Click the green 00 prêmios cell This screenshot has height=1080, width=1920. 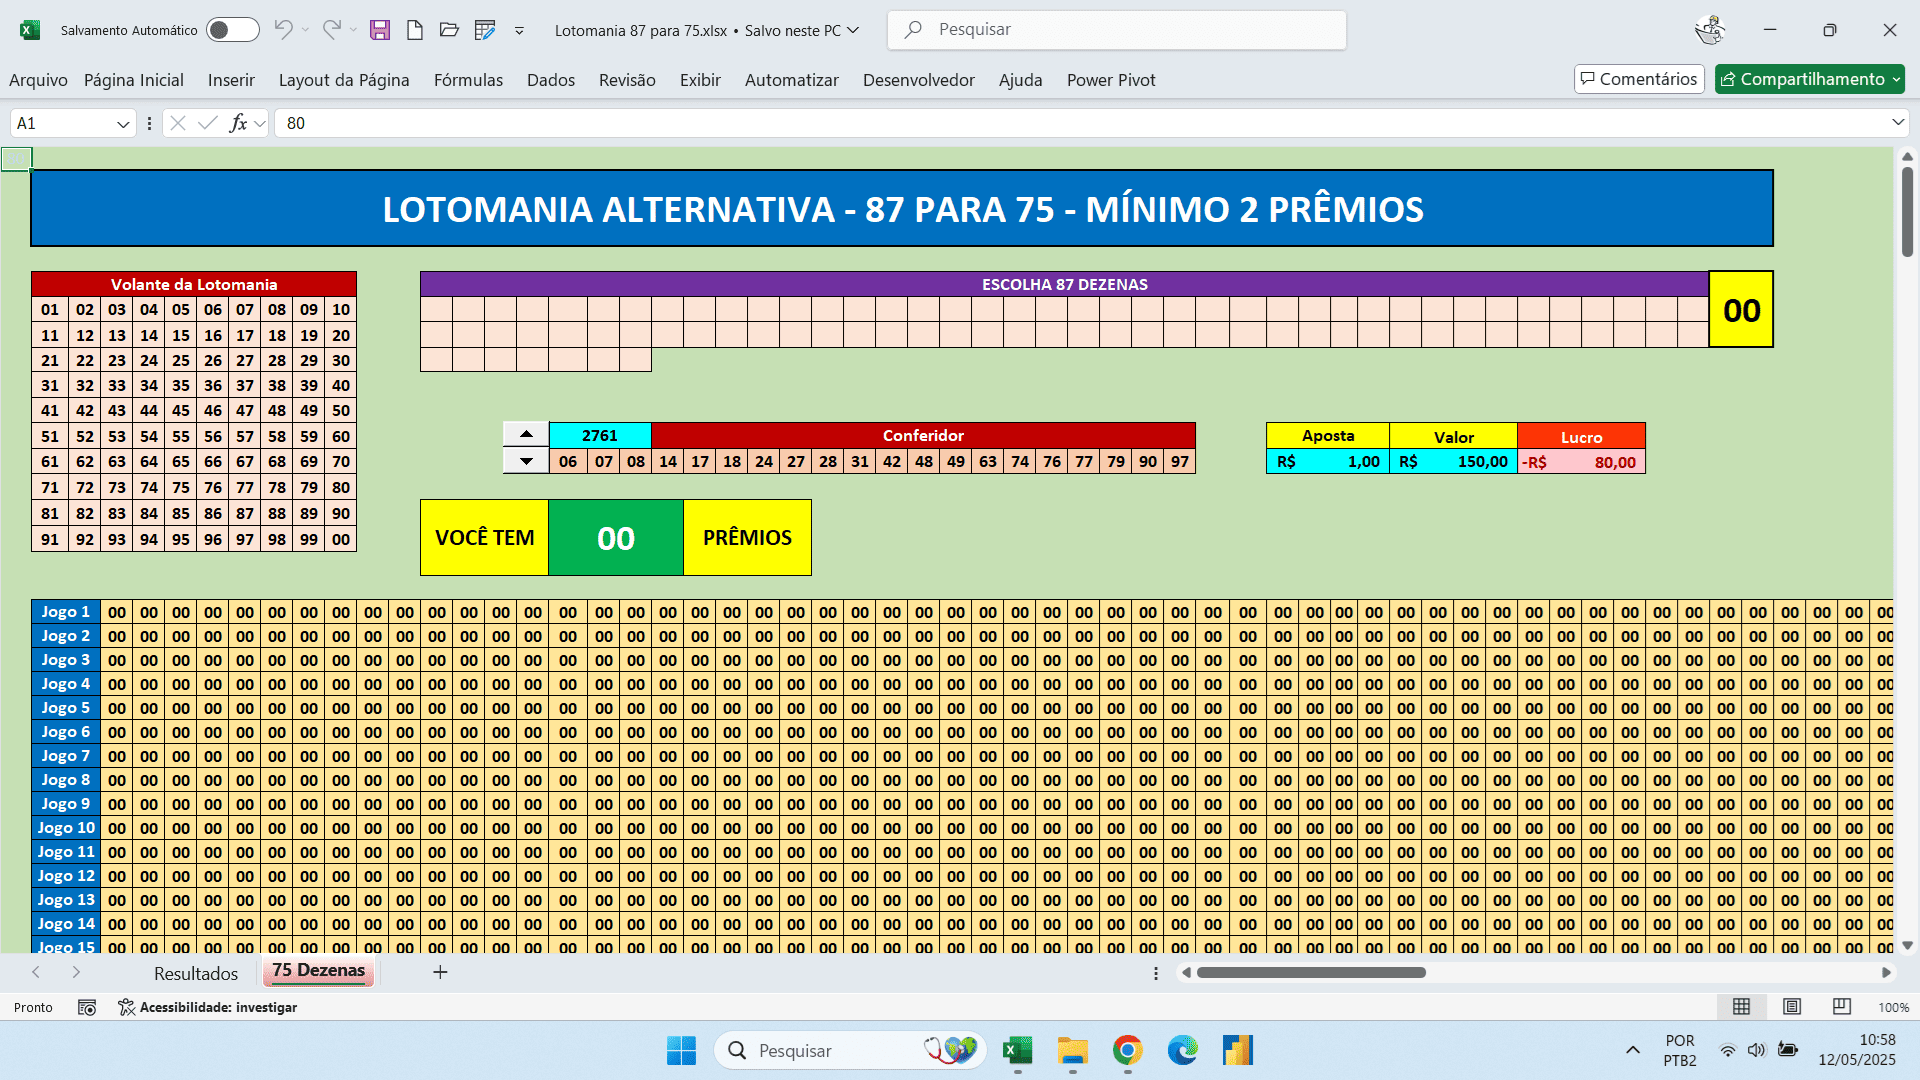(616, 538)
